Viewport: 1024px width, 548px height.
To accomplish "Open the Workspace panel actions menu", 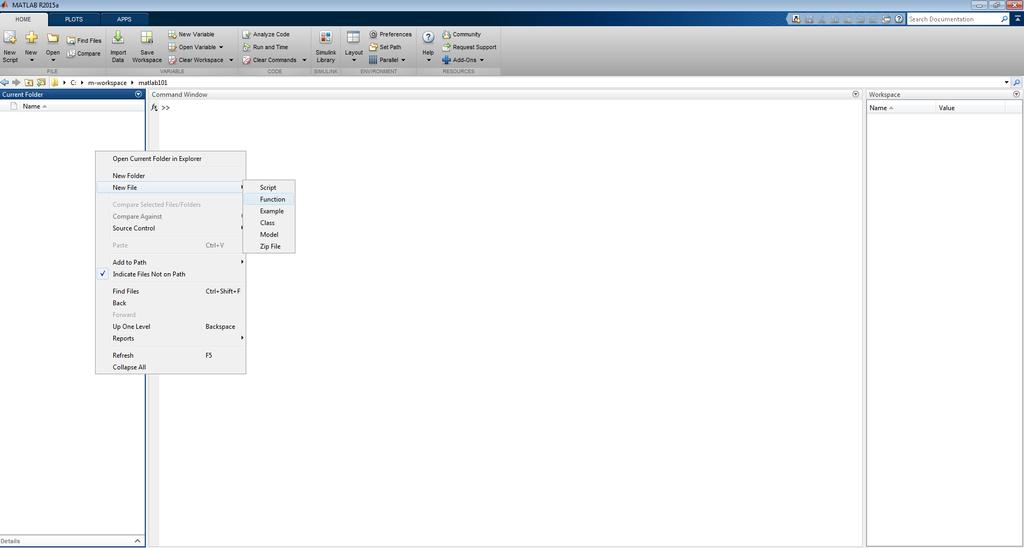I will 1016,95.
